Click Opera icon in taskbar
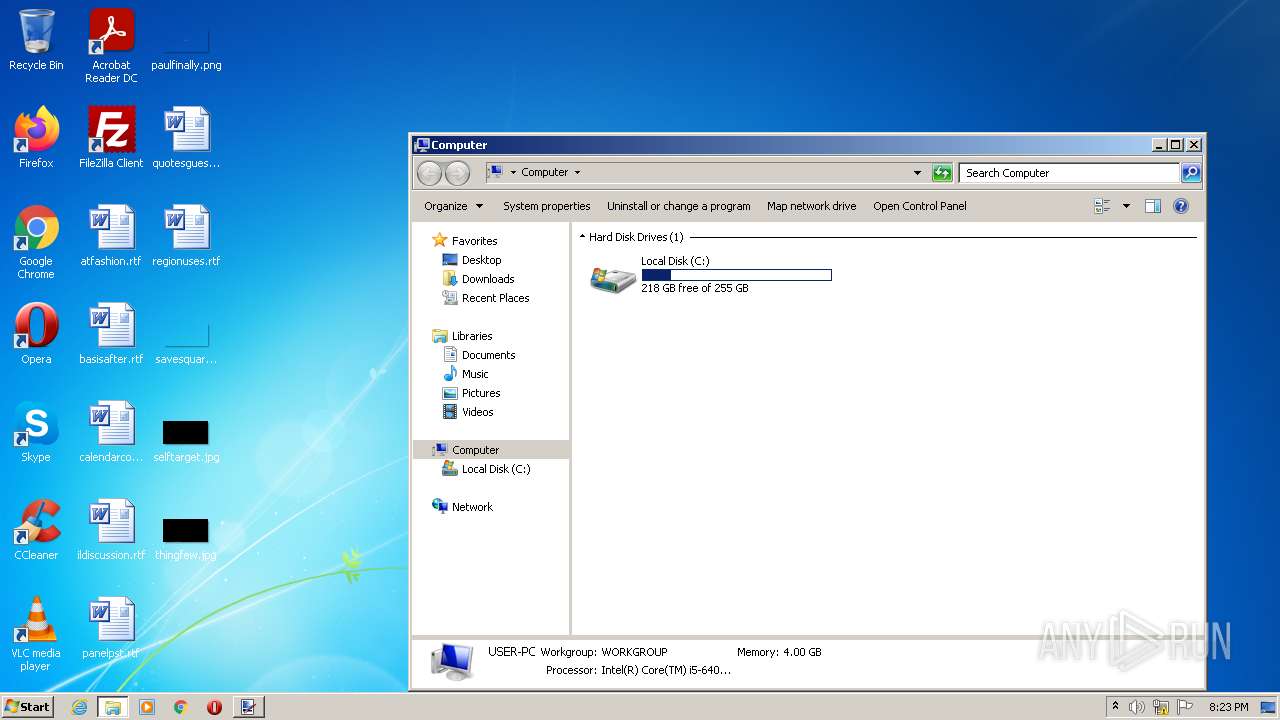 click(x=214, y=707)
